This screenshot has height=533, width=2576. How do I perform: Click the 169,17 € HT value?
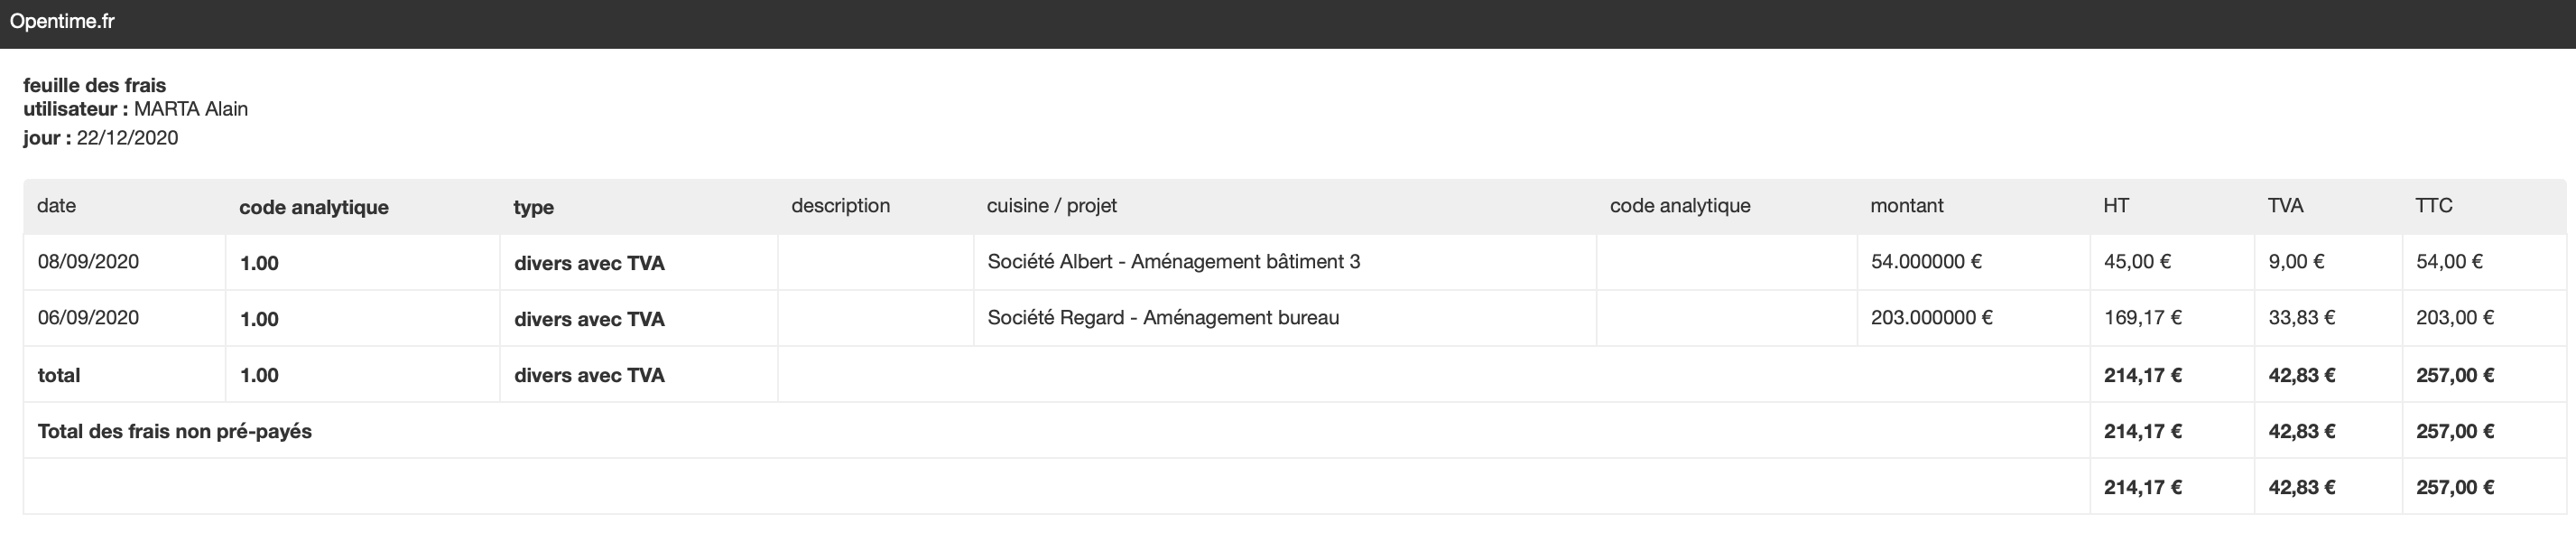pos(2142,318)
